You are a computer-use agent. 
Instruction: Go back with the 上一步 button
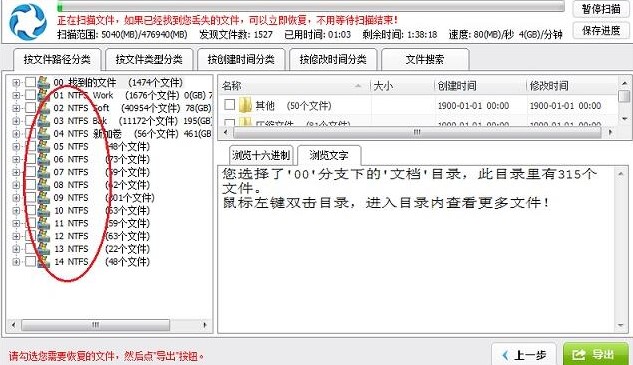[524, 355]
